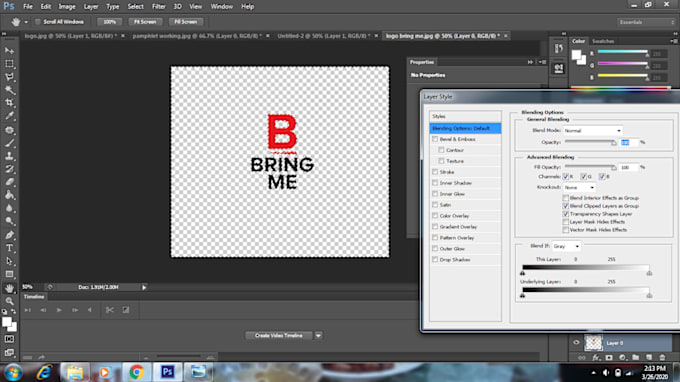The height and width of the screenshot is (382, 680).
Task: Click the Create new layer icon
Action: coord(649,358)
